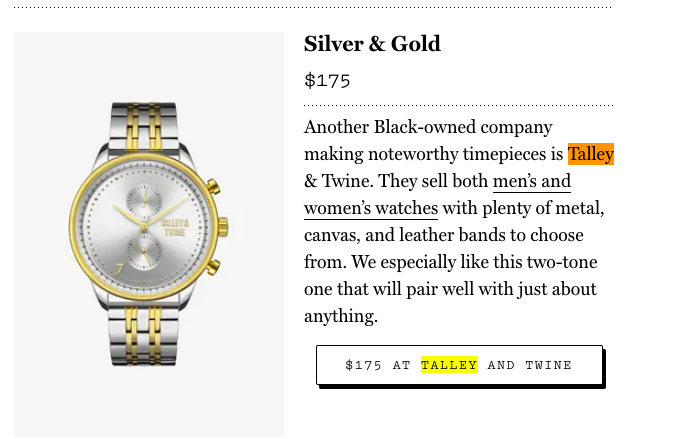677x439 pixels.
Task: Click the watch's lower subdial
Action: click(x=145, y=247)
